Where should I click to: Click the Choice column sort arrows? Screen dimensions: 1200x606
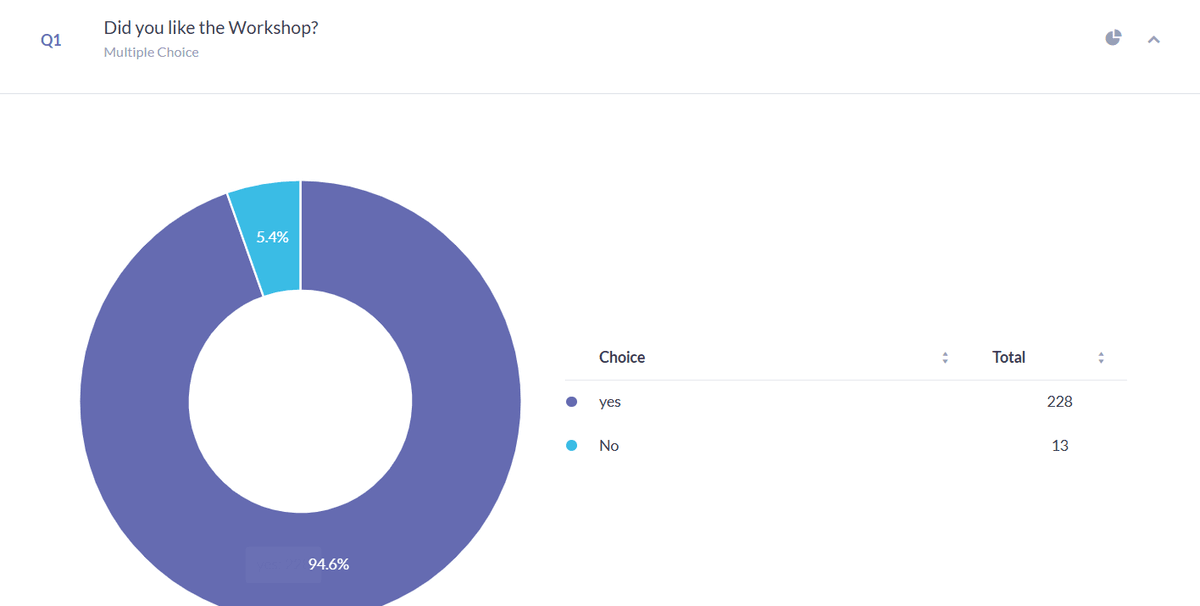click(x=945, y=357)
